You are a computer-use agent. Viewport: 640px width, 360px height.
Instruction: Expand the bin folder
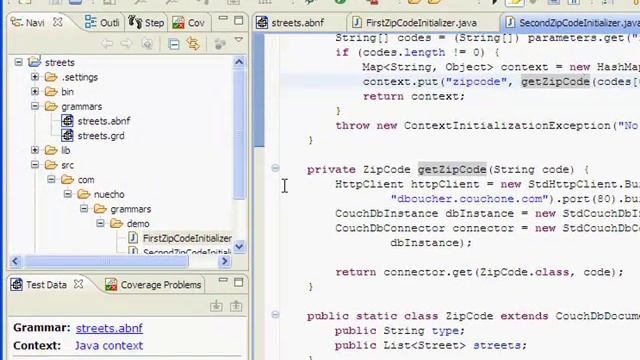pos(35,91)
